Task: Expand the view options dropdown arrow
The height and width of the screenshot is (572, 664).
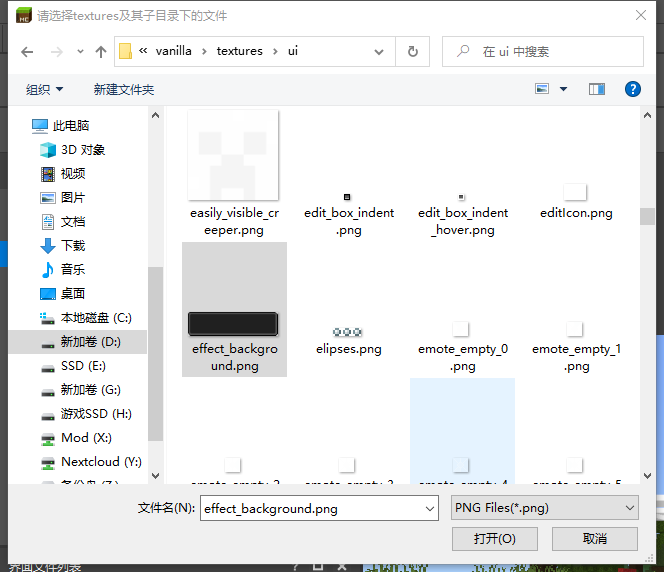Action: [x=563, y=89]
